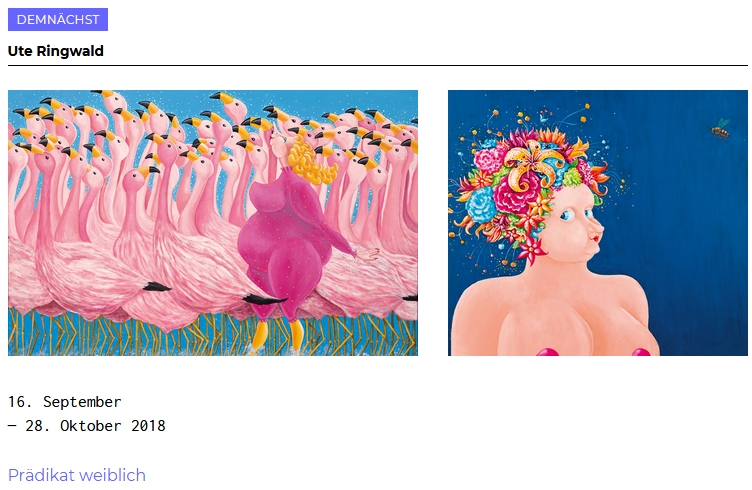The height and width of the screenshot is (490, 752).
Task: Open the Prädikat weiblich link
Action: click(77, 475)
